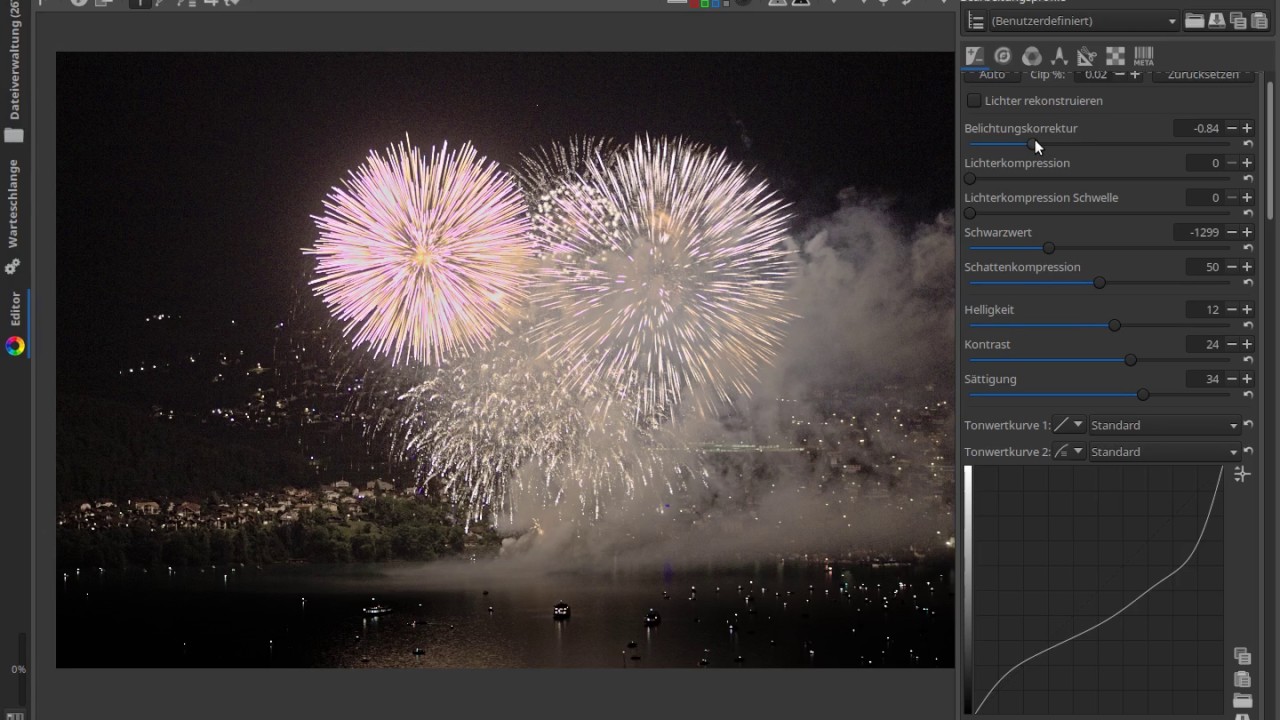Open Tonwertkurve 1 curve type dropdown
Screen dimensions: 1280x720
pyautogui.click(x=1069, y=425)
